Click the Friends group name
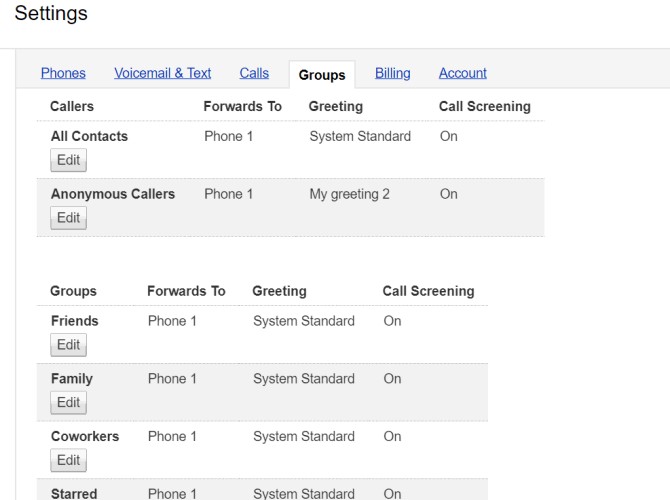 [75, 321]
